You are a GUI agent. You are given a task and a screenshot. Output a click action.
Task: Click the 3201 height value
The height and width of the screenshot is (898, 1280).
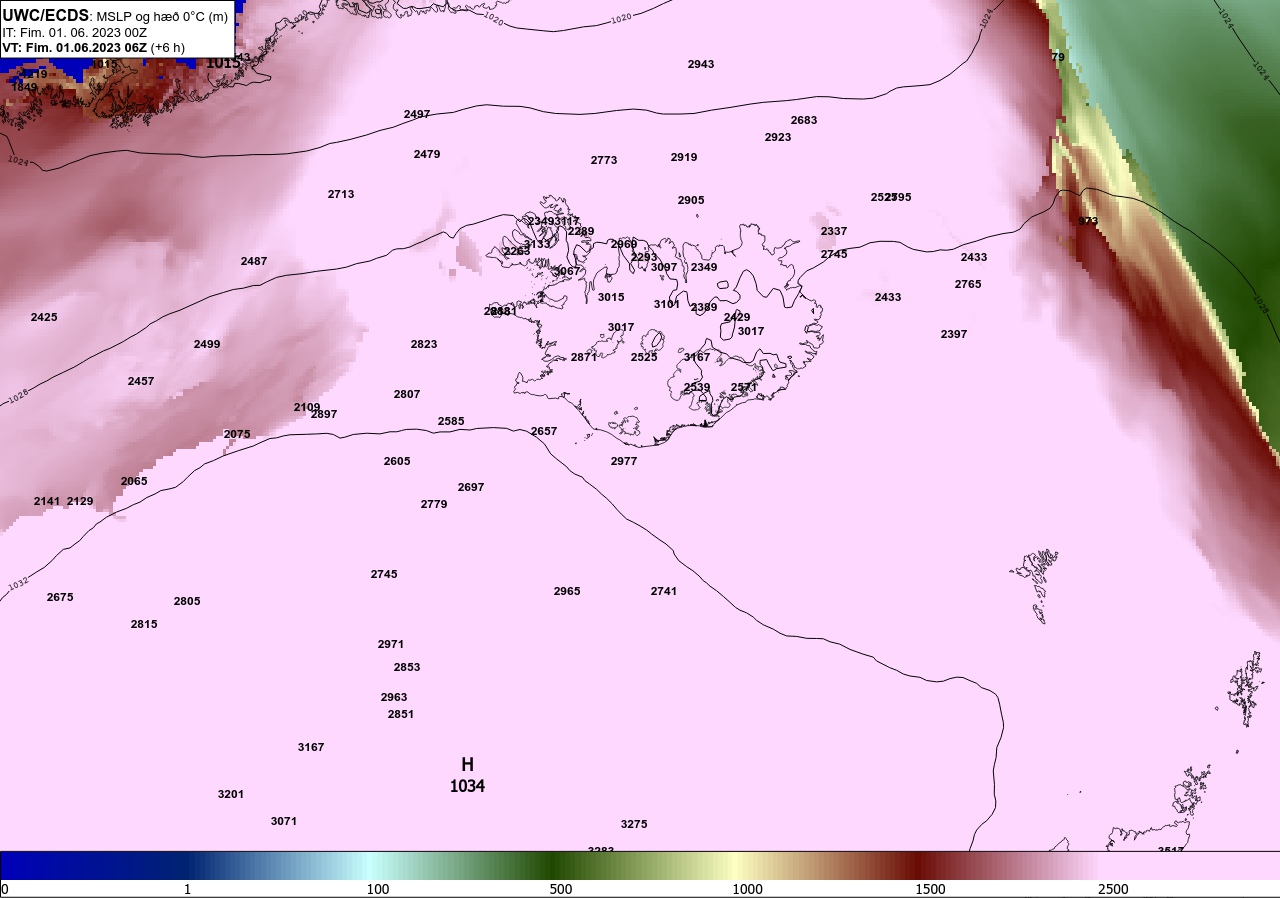(231, 794)
